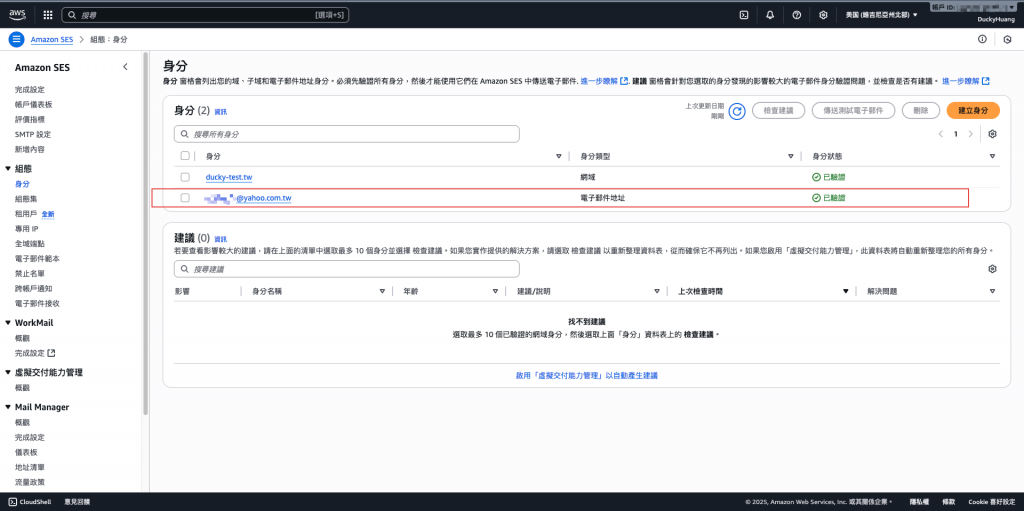Click the sidebar vertical scrollbar
Image resolution: width=1024 pixels, height=511 pixels.
click(146, 232)
